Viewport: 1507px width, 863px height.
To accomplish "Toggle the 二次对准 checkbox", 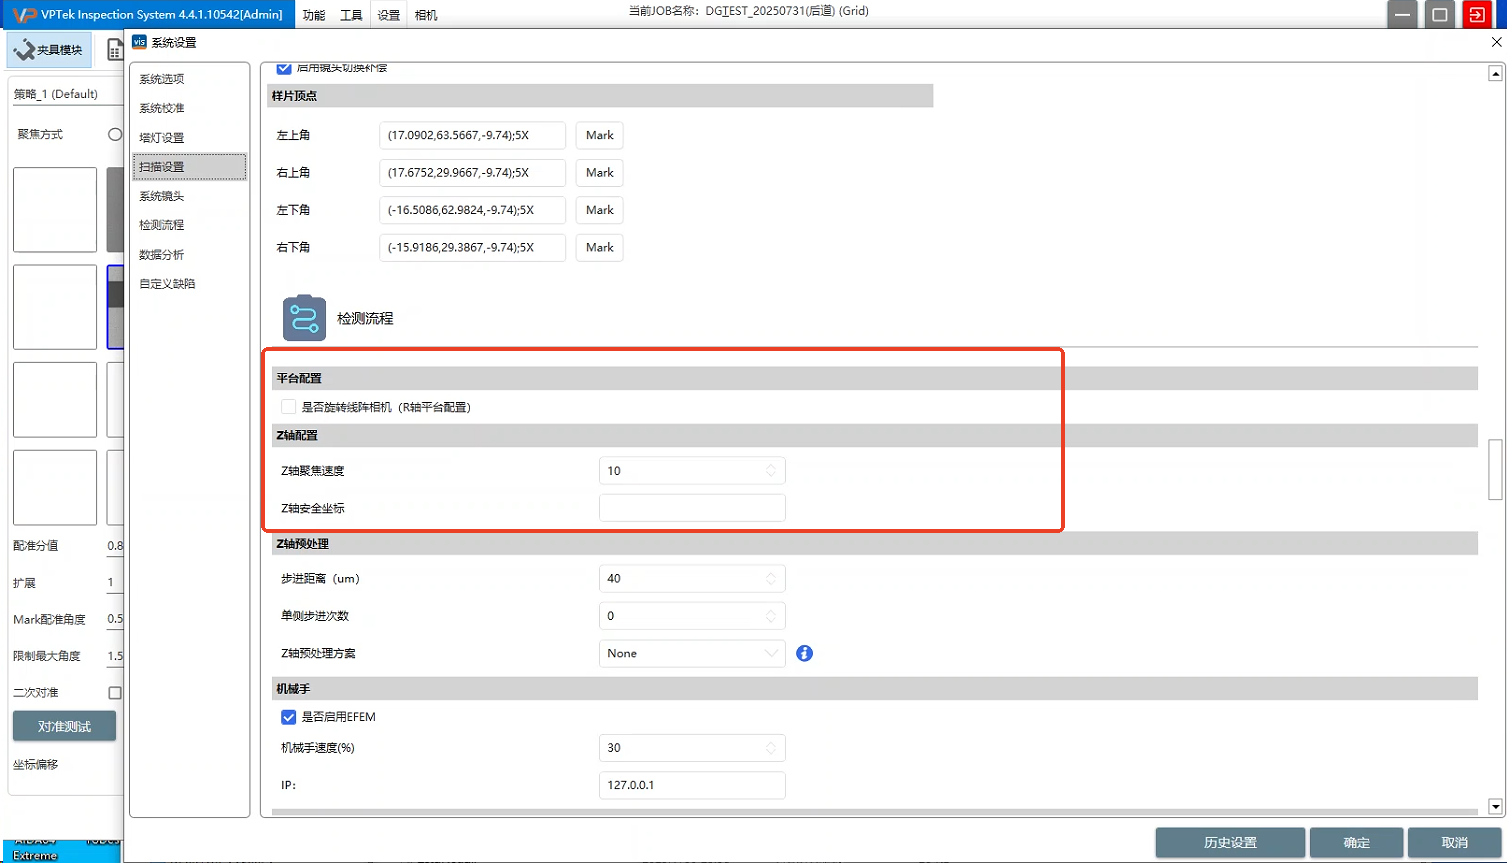I will pos(115,692).
